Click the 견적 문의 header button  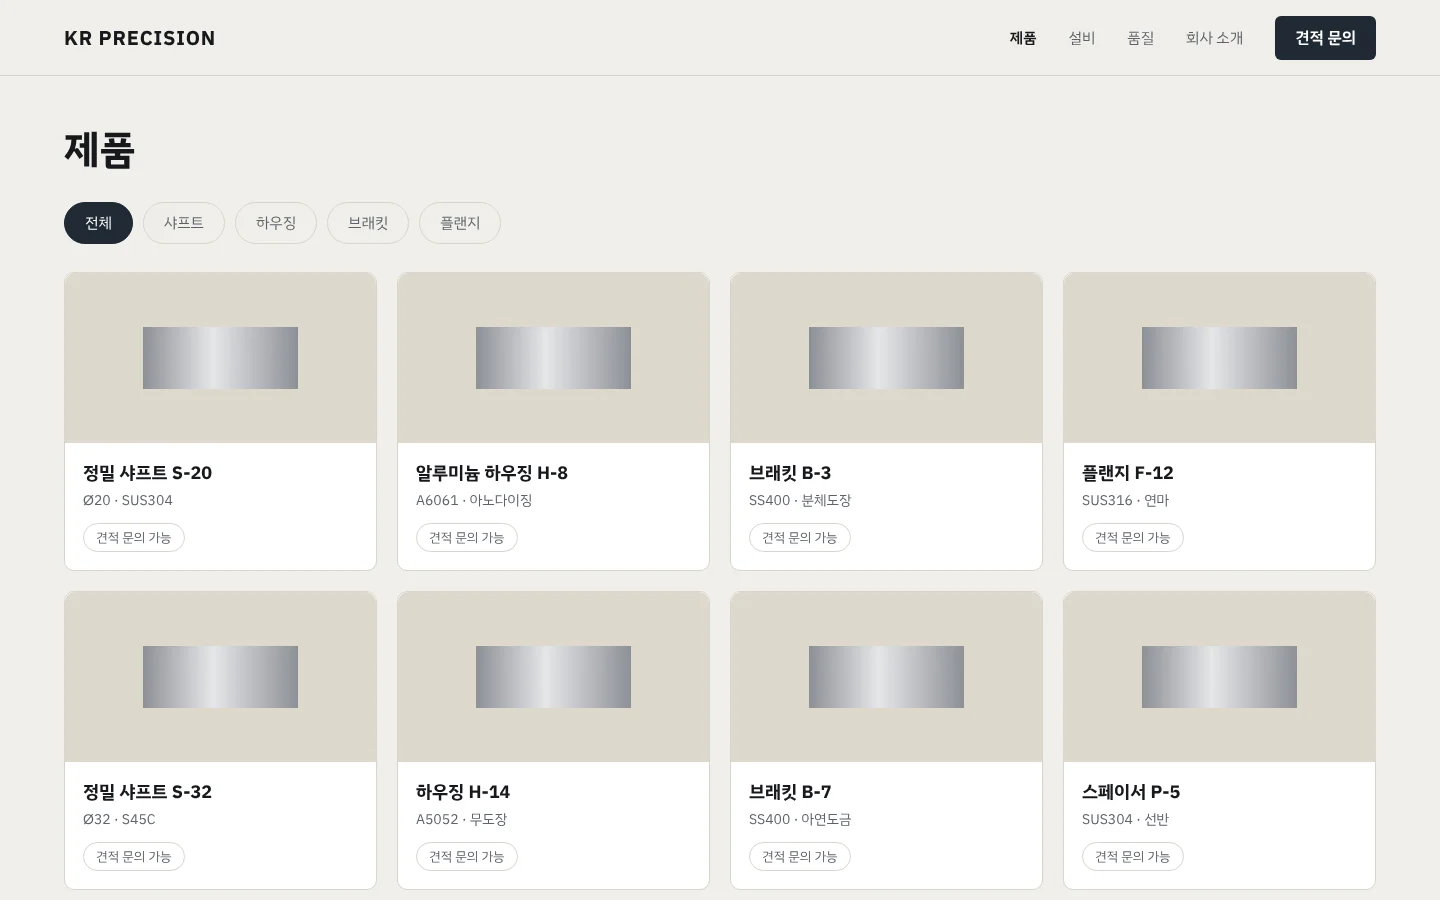click(x=1325, y=38)
